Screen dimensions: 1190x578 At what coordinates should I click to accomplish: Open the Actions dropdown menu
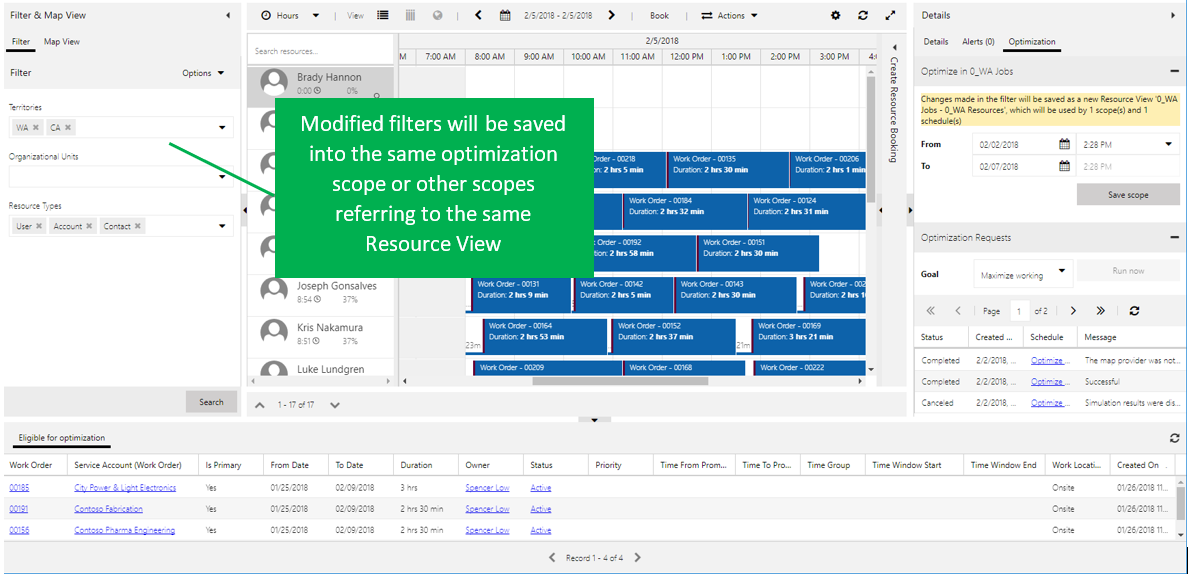pos(729,15)
